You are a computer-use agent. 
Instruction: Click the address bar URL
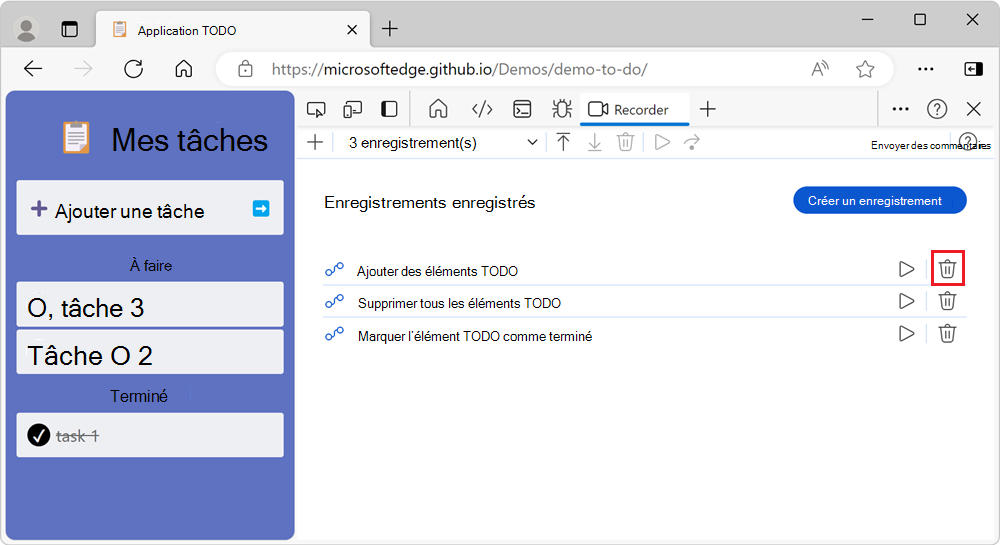459,69
